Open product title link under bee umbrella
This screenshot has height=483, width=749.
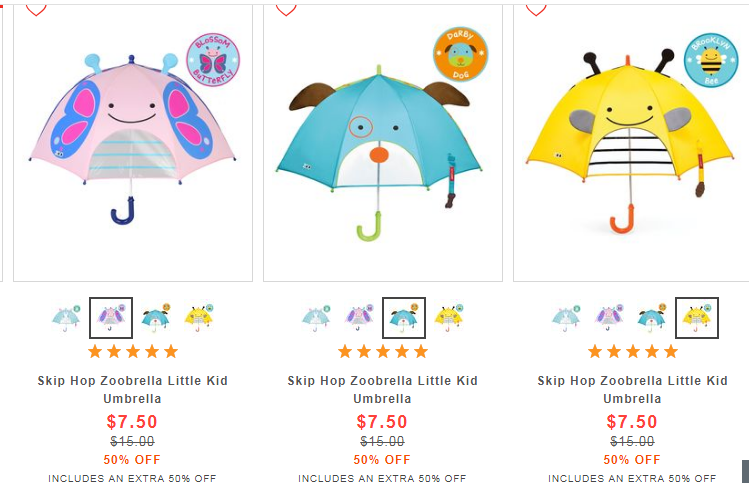coord(632,389)
